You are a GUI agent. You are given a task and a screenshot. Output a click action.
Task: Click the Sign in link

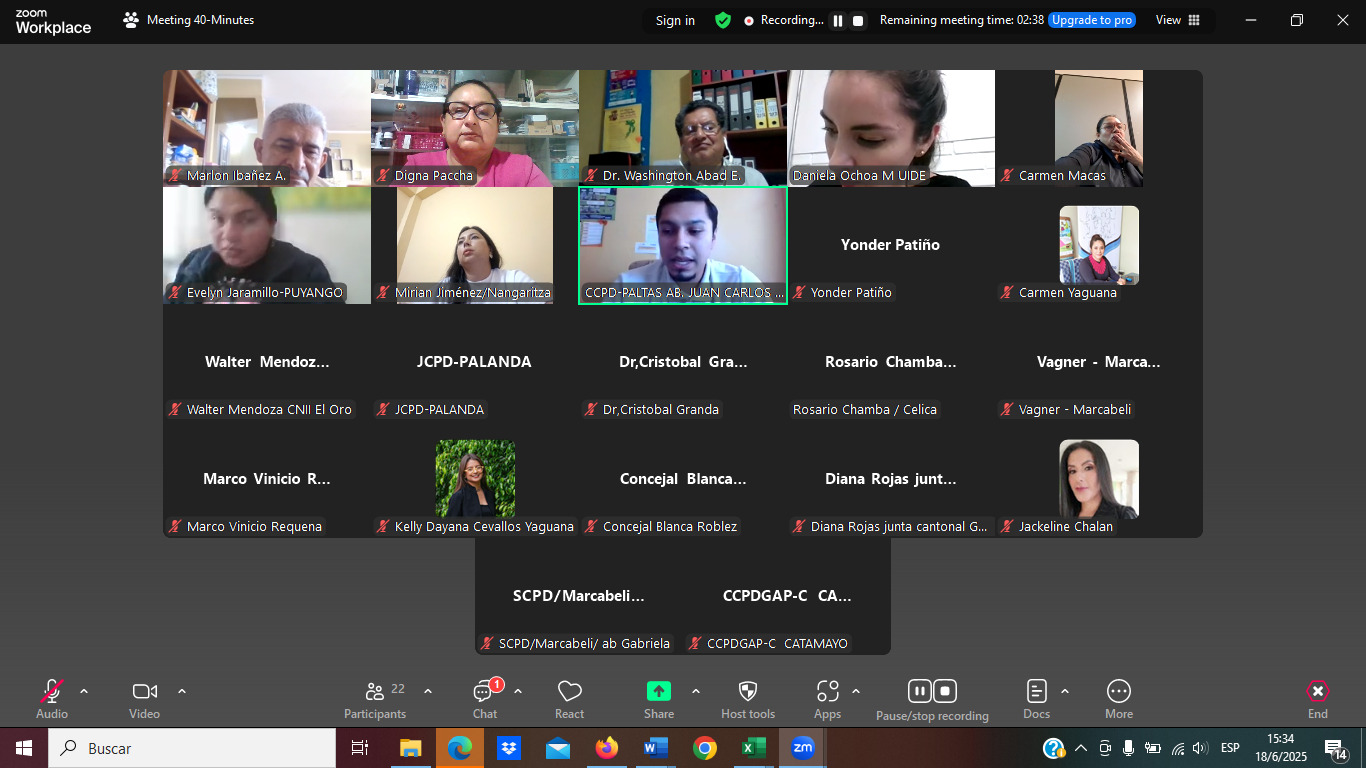(x=675, y=20)
